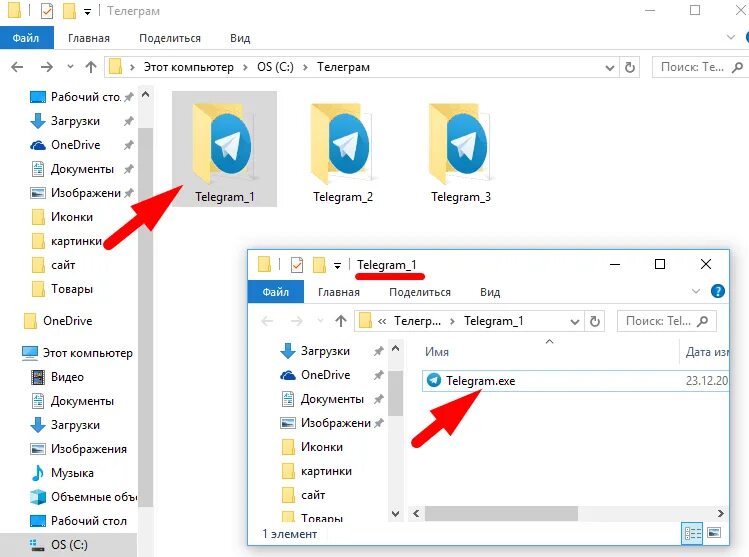The image size is (749, 557).
Task: Go back in the Телеграм window
Action: pos(17,67)
